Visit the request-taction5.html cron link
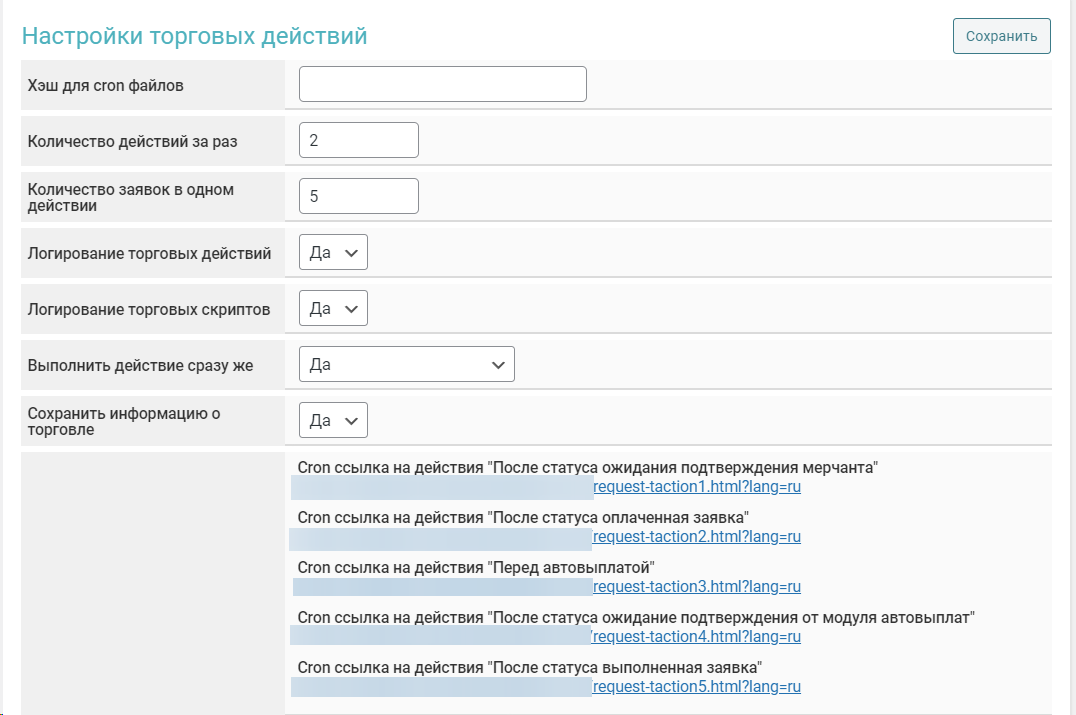The height and width of the screenshot is (715, 1076). point(697,687)
